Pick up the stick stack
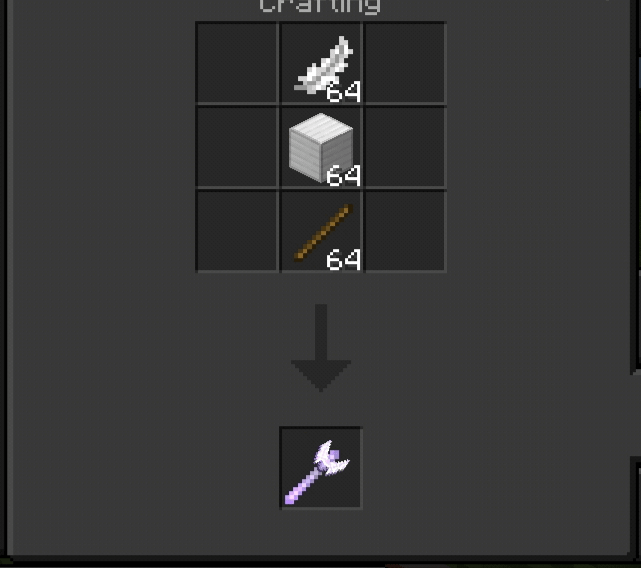Image resolution: width=641 pixels, height=568 pixels. 323,232
